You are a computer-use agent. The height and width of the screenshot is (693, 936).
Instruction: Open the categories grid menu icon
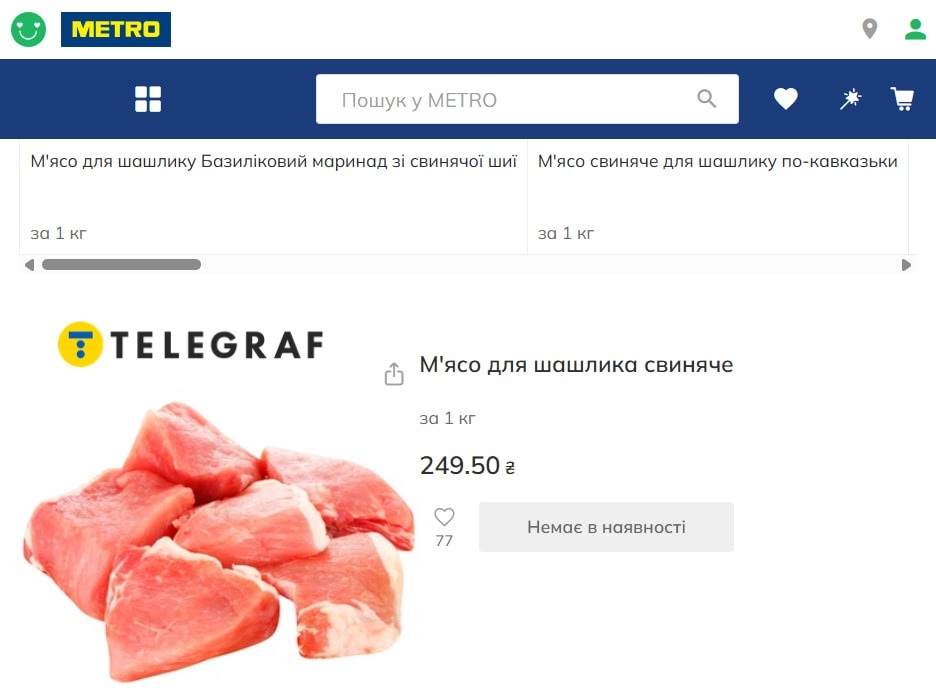(x=148, y=99)
